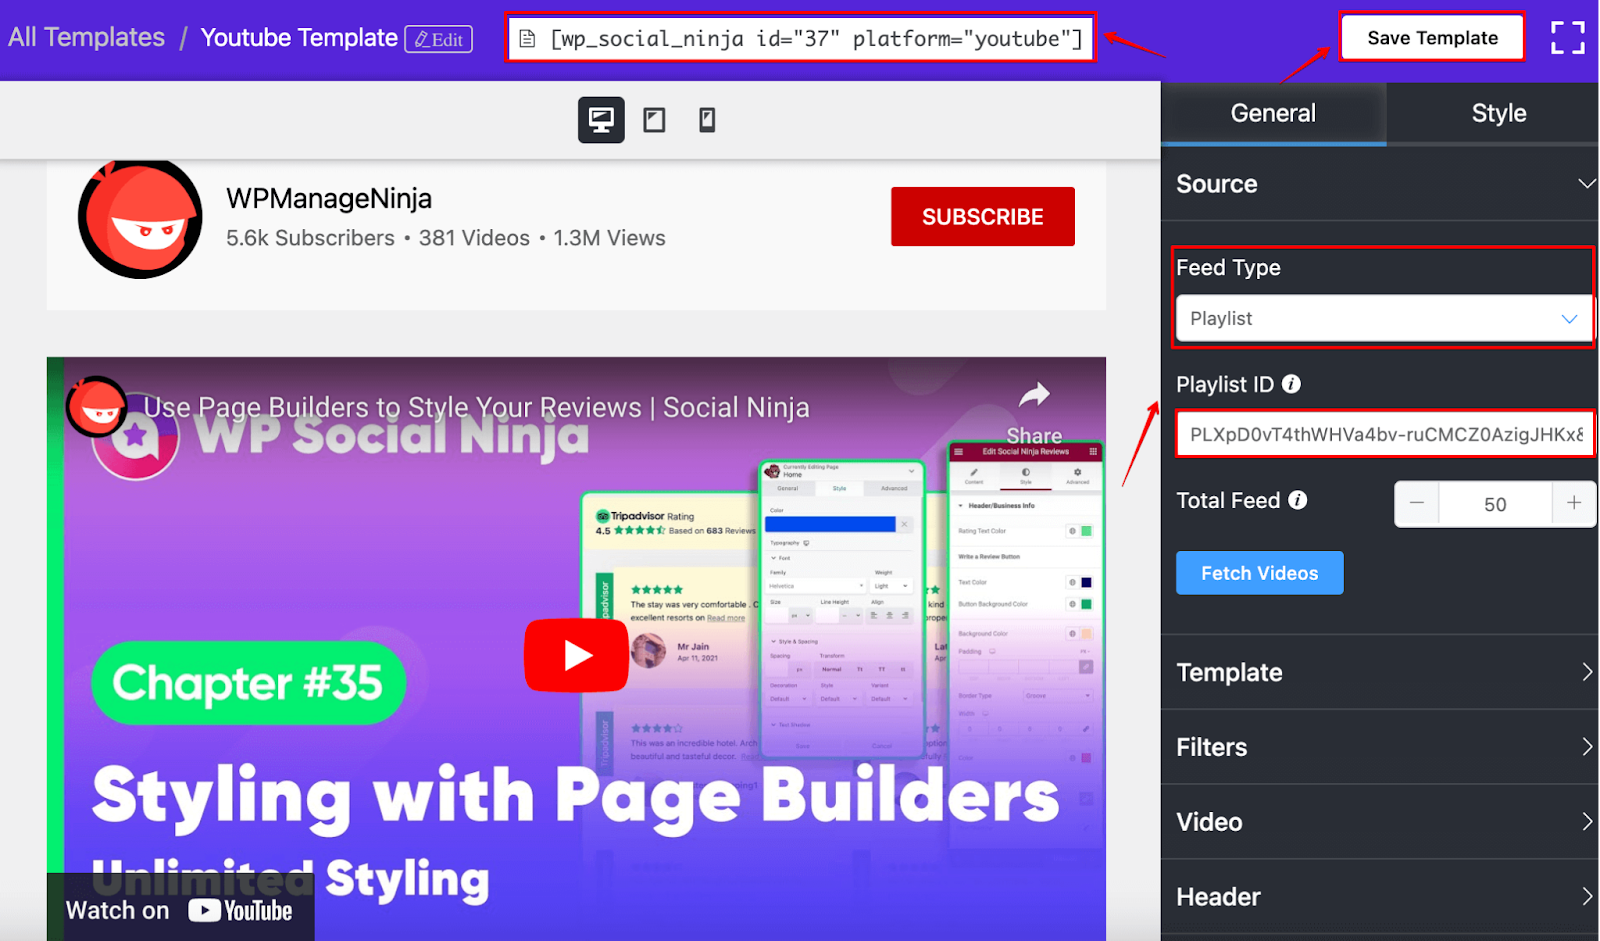
Task: Edit the template name
Action: click(439, 39)
